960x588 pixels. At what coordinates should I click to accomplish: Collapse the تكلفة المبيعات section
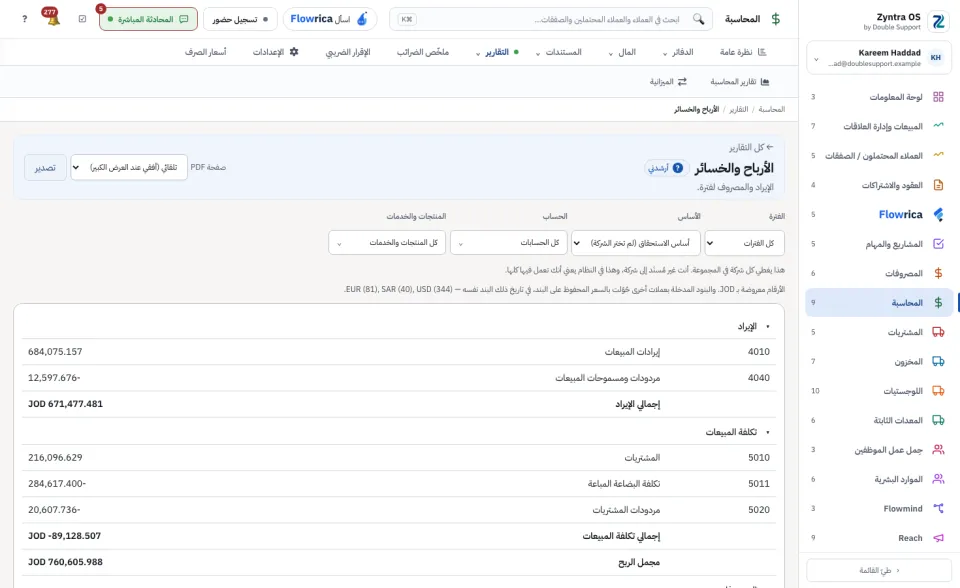pos(737,432)
